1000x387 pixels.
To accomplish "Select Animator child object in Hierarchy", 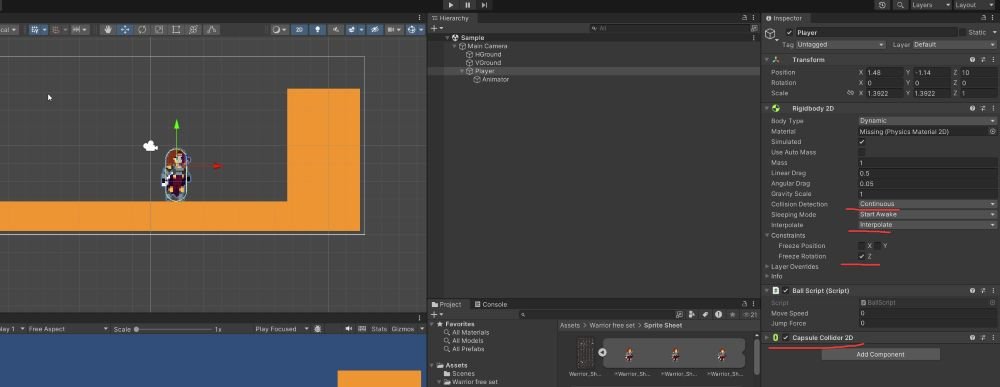I will point(496,80).
